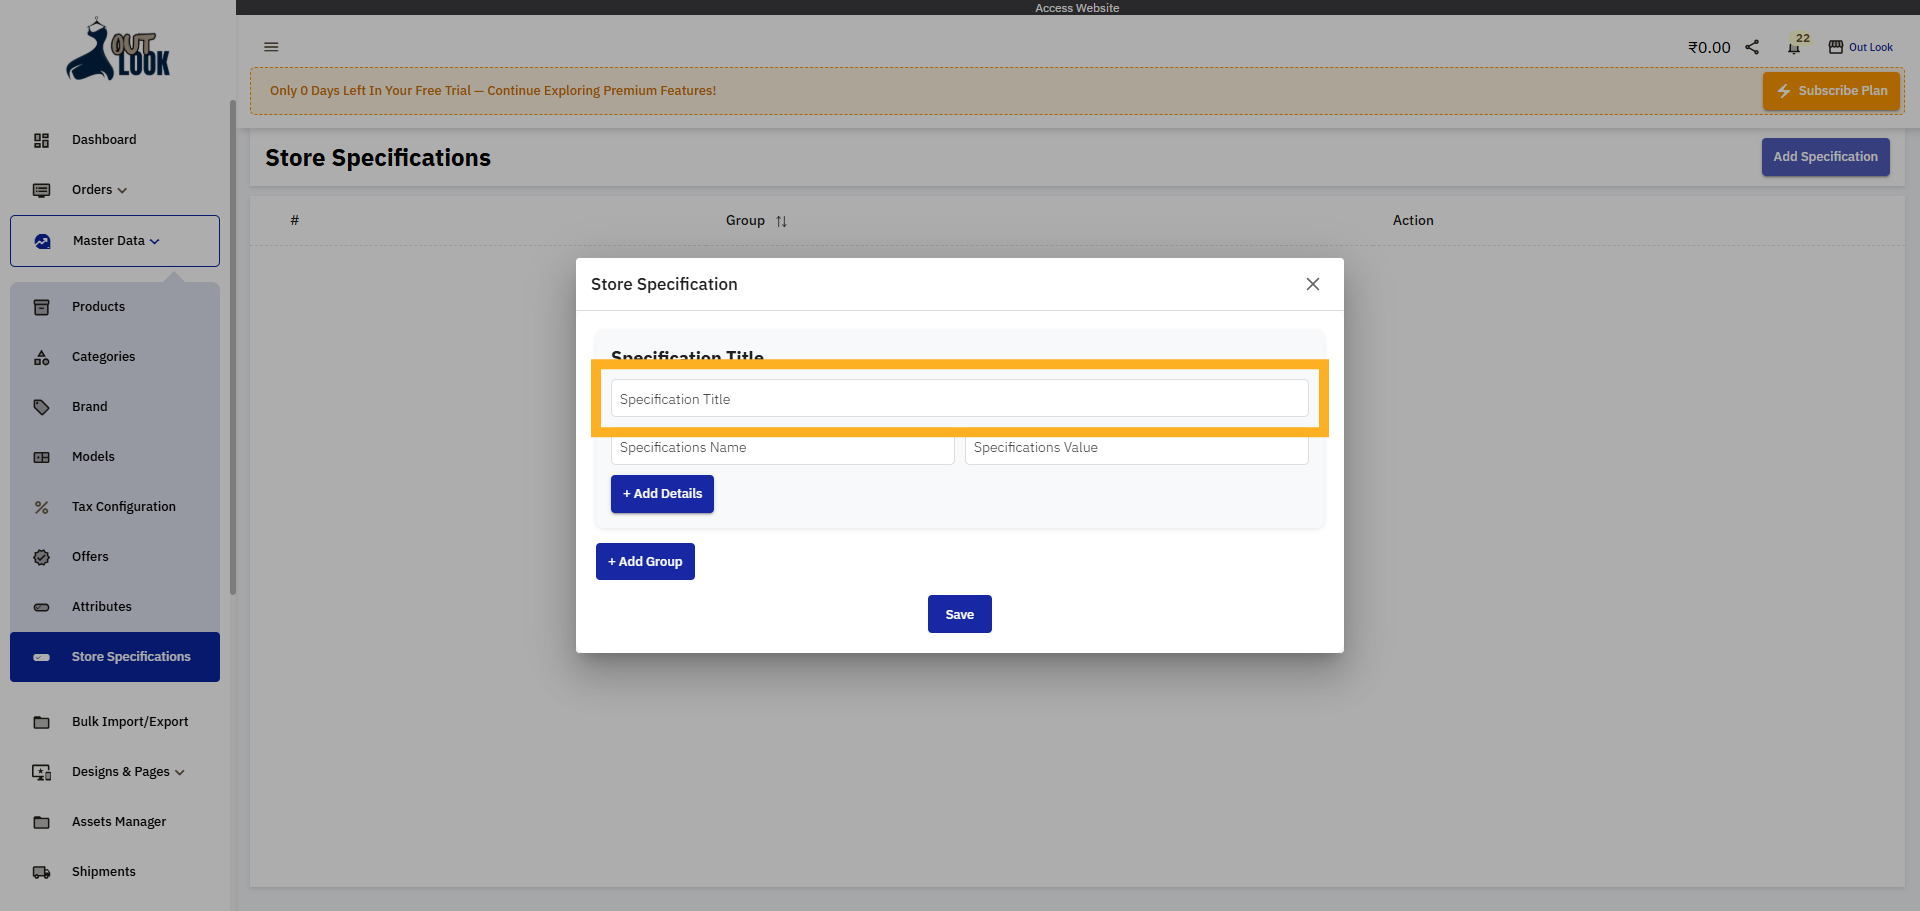The height and width of the screenshot is (911, 1920).
Task: Select Store Specifications in the sidebar
Action: (131, 656)
